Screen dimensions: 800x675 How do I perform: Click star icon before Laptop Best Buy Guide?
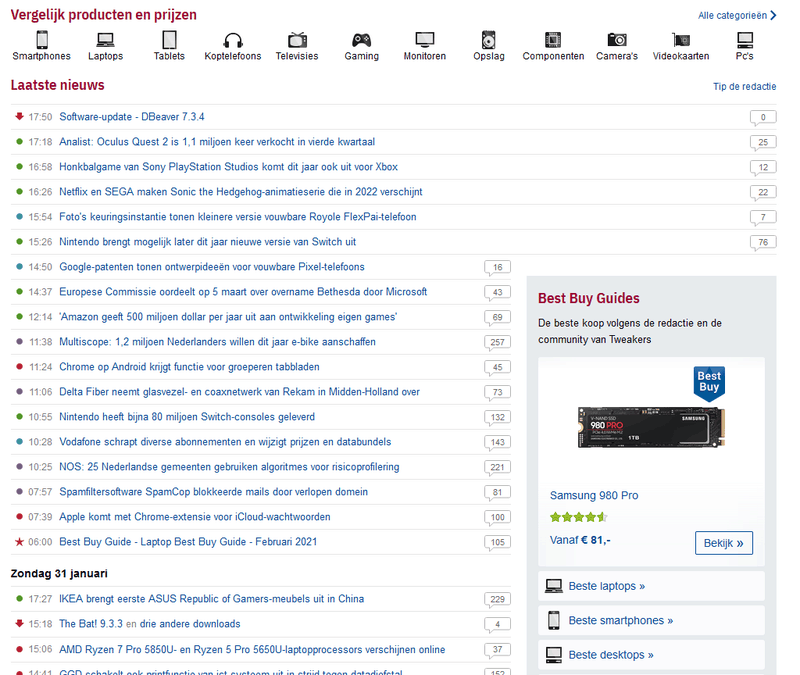[19, 542]
